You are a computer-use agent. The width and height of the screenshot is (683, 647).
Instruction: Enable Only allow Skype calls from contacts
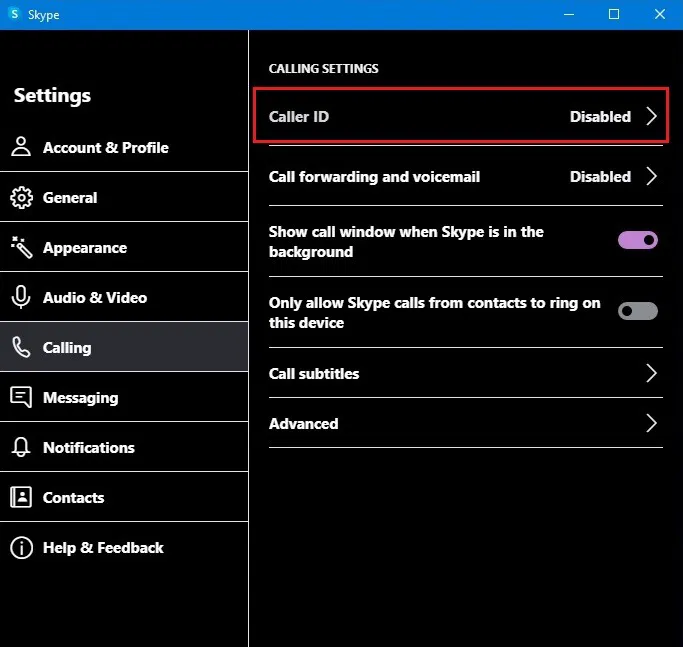point(638,311)
